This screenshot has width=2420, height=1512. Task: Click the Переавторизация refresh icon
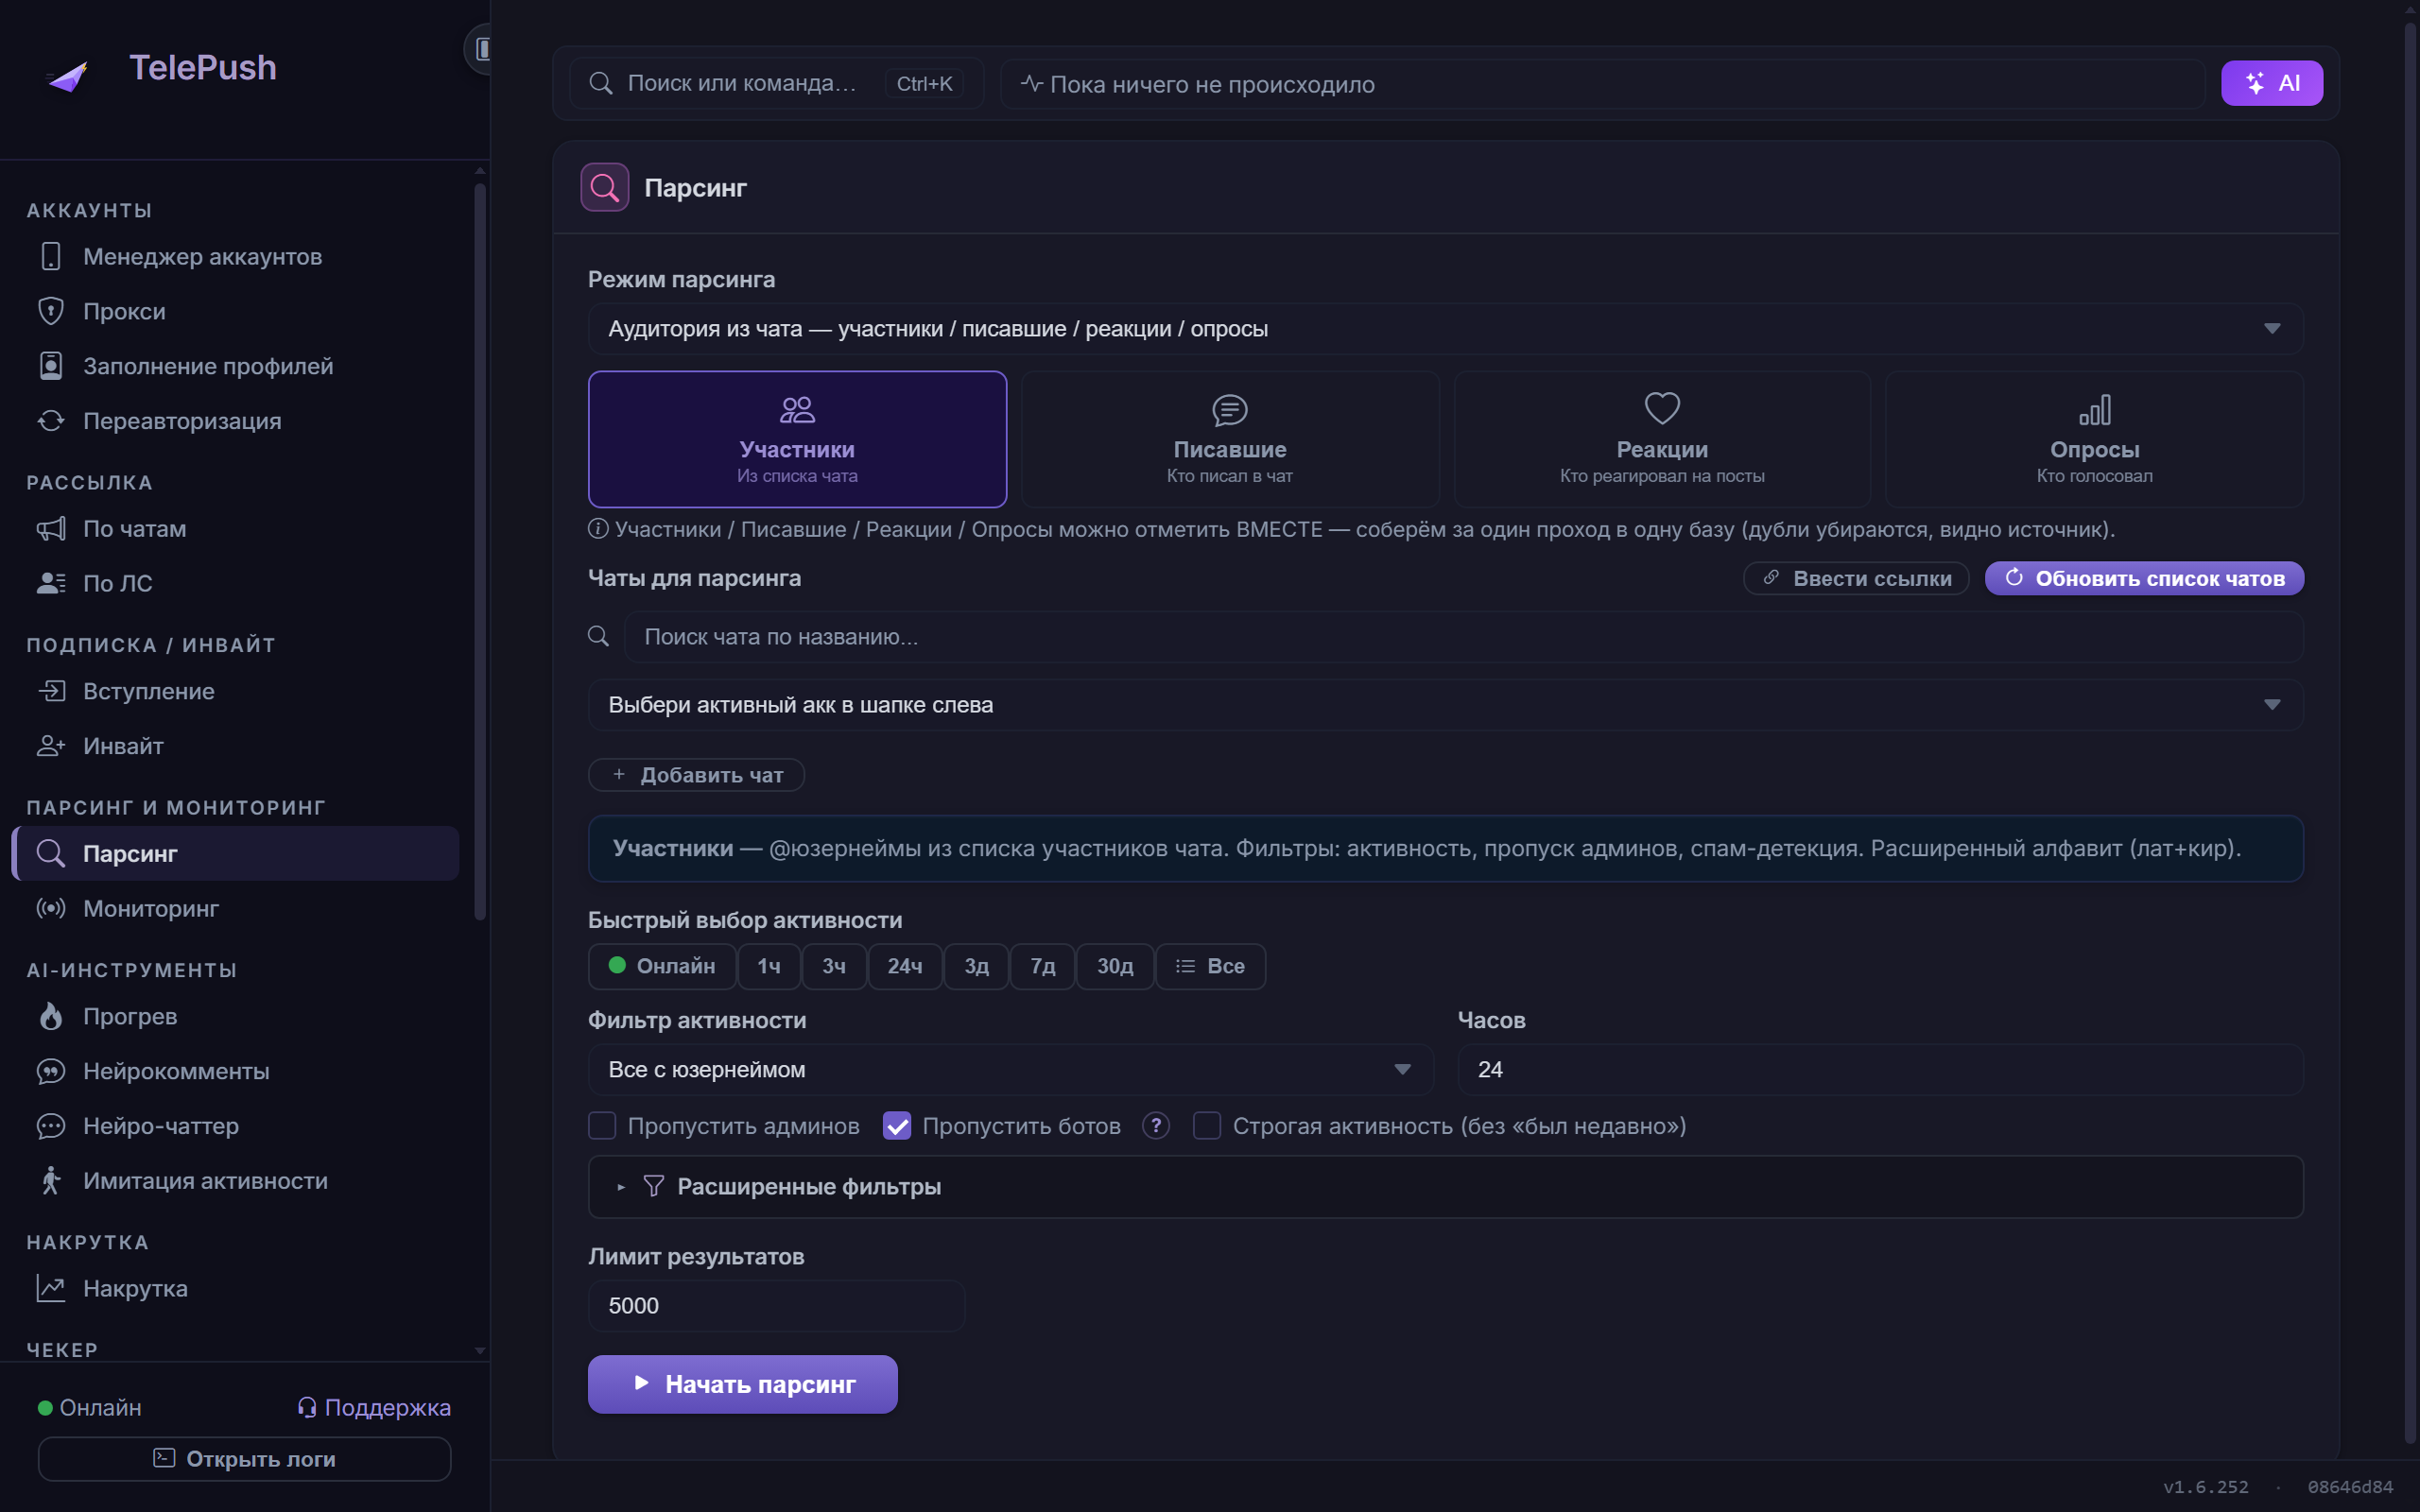click(50, 421)
